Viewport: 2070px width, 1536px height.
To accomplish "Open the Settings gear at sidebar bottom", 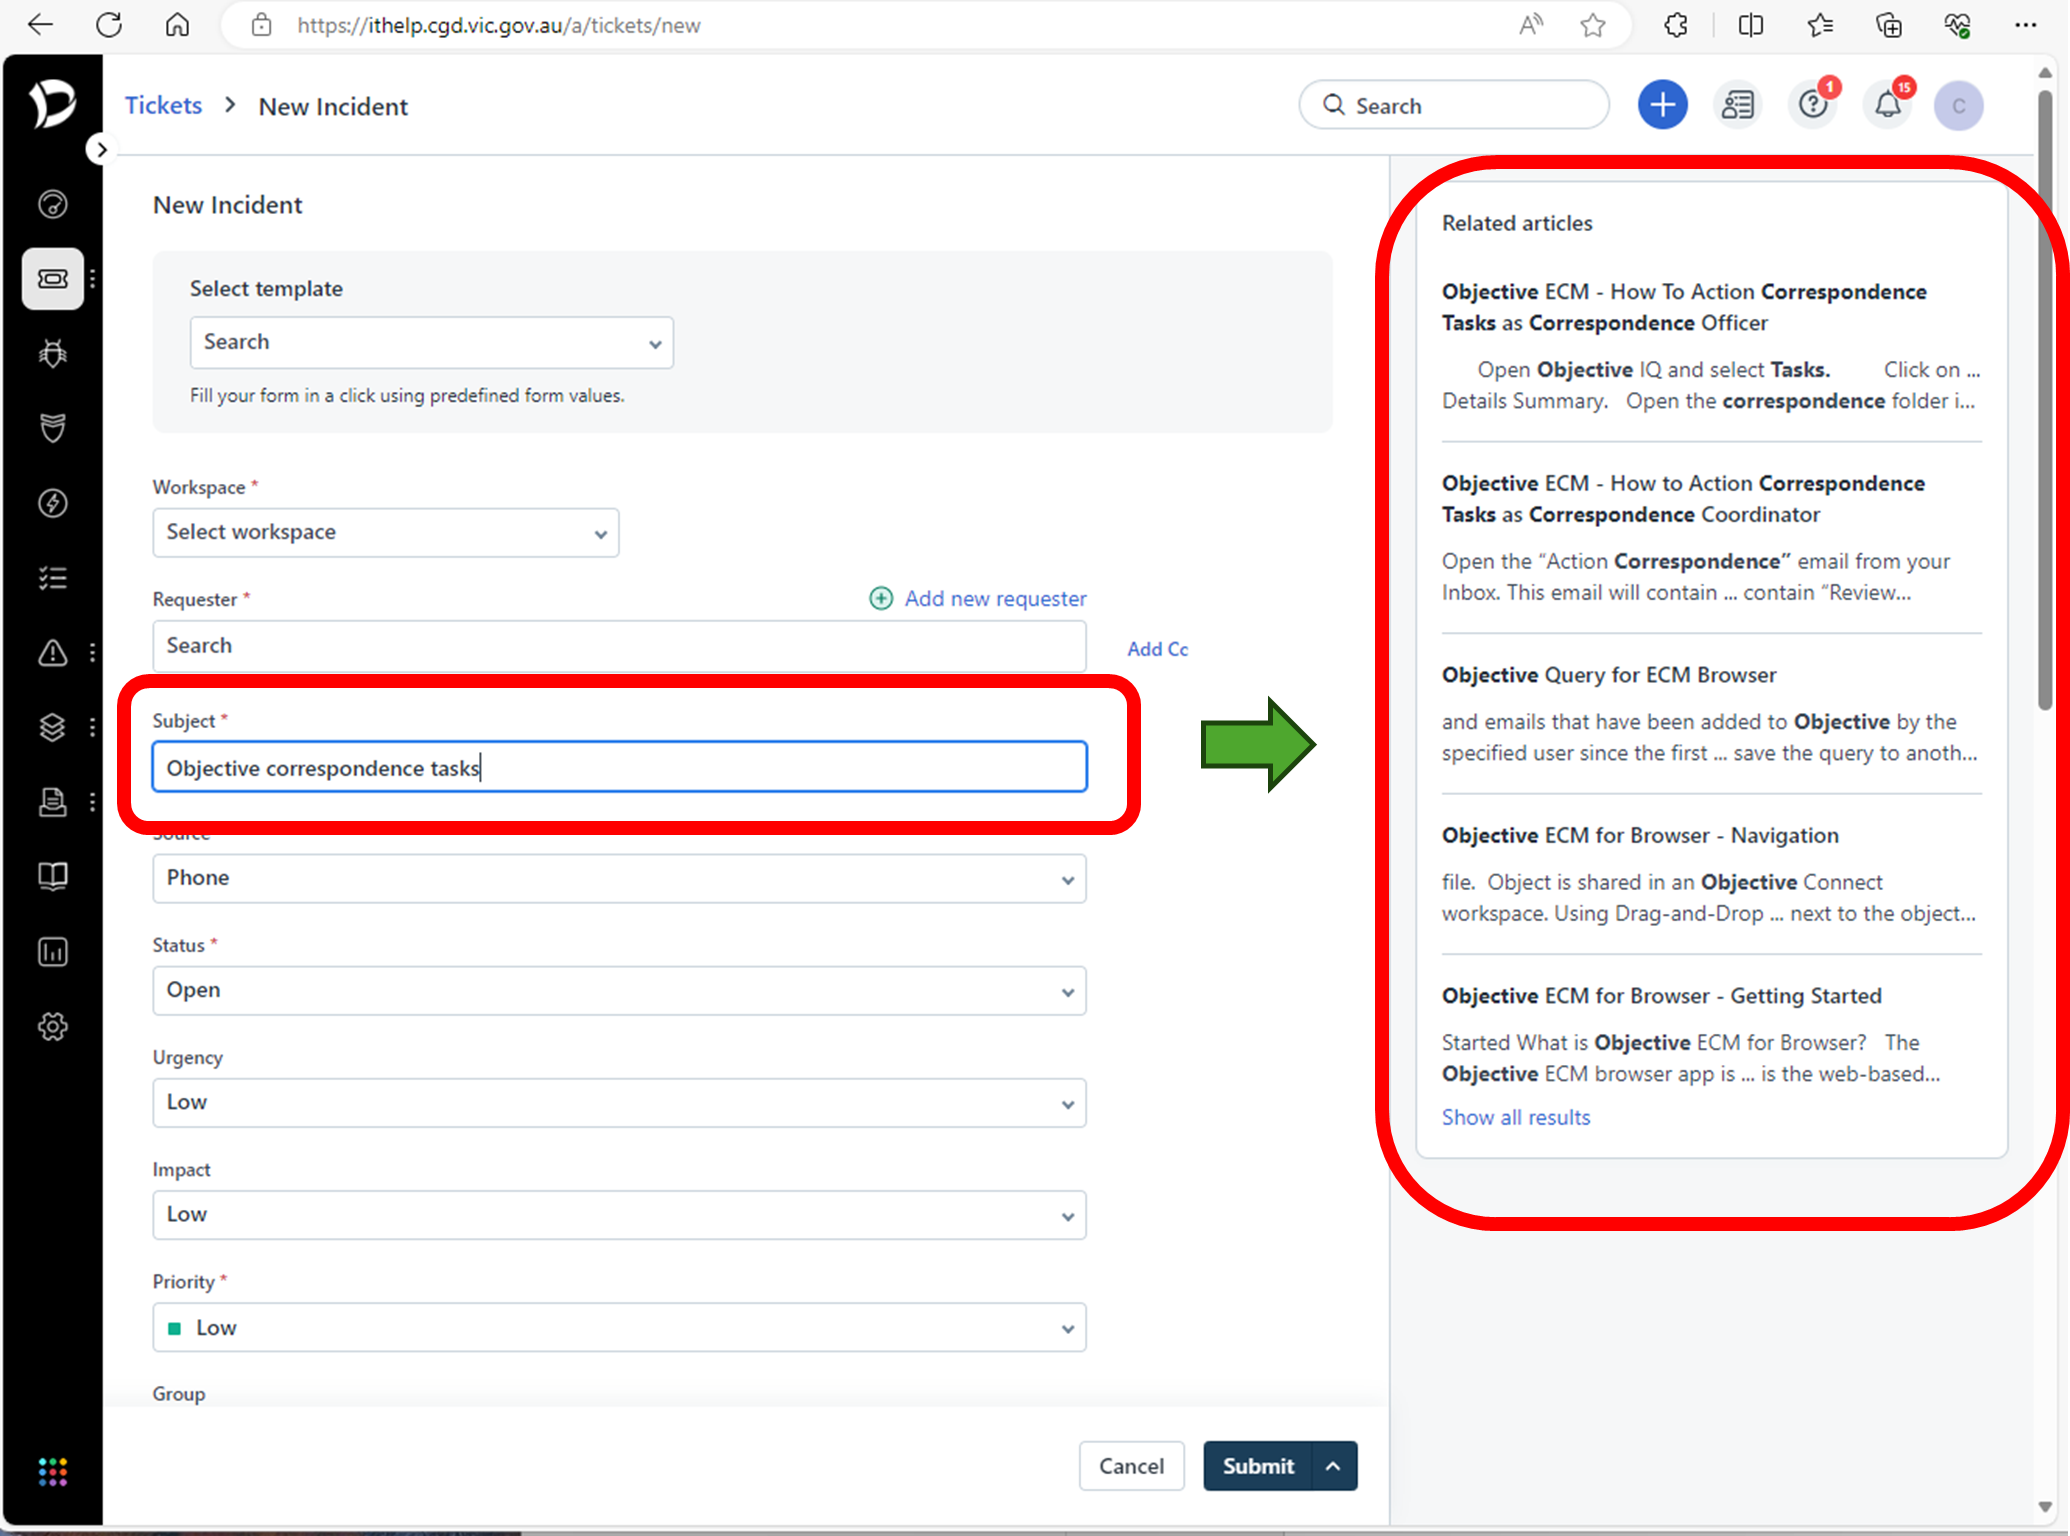I will [52, 1026].
